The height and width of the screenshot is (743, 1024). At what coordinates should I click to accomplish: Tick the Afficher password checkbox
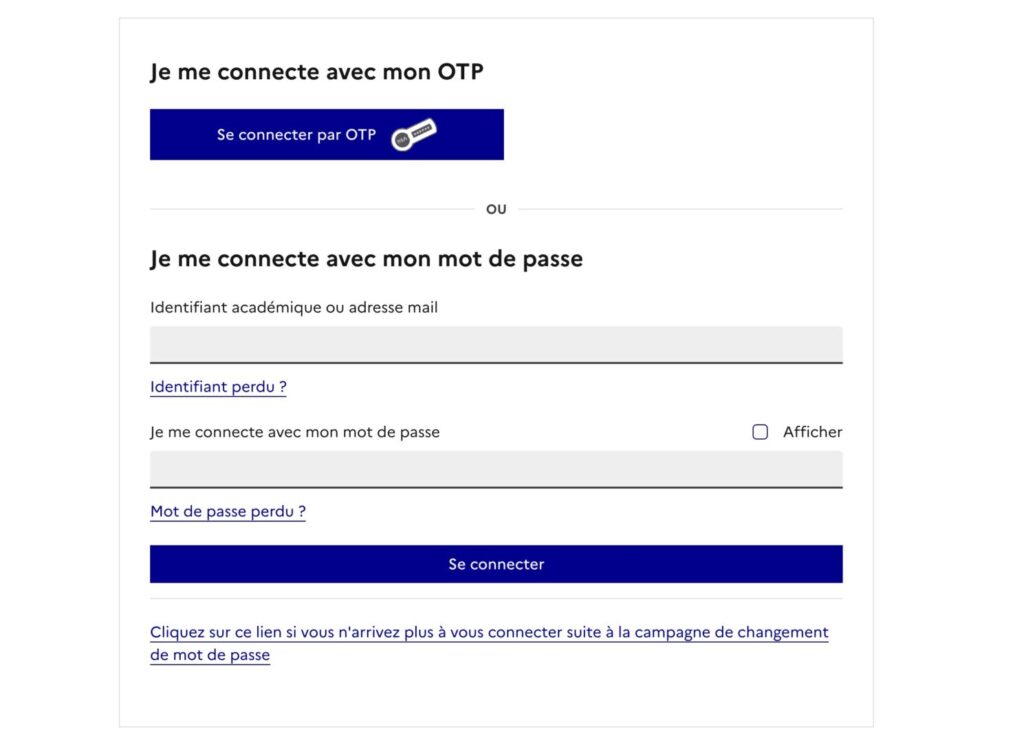coord(760,432)
